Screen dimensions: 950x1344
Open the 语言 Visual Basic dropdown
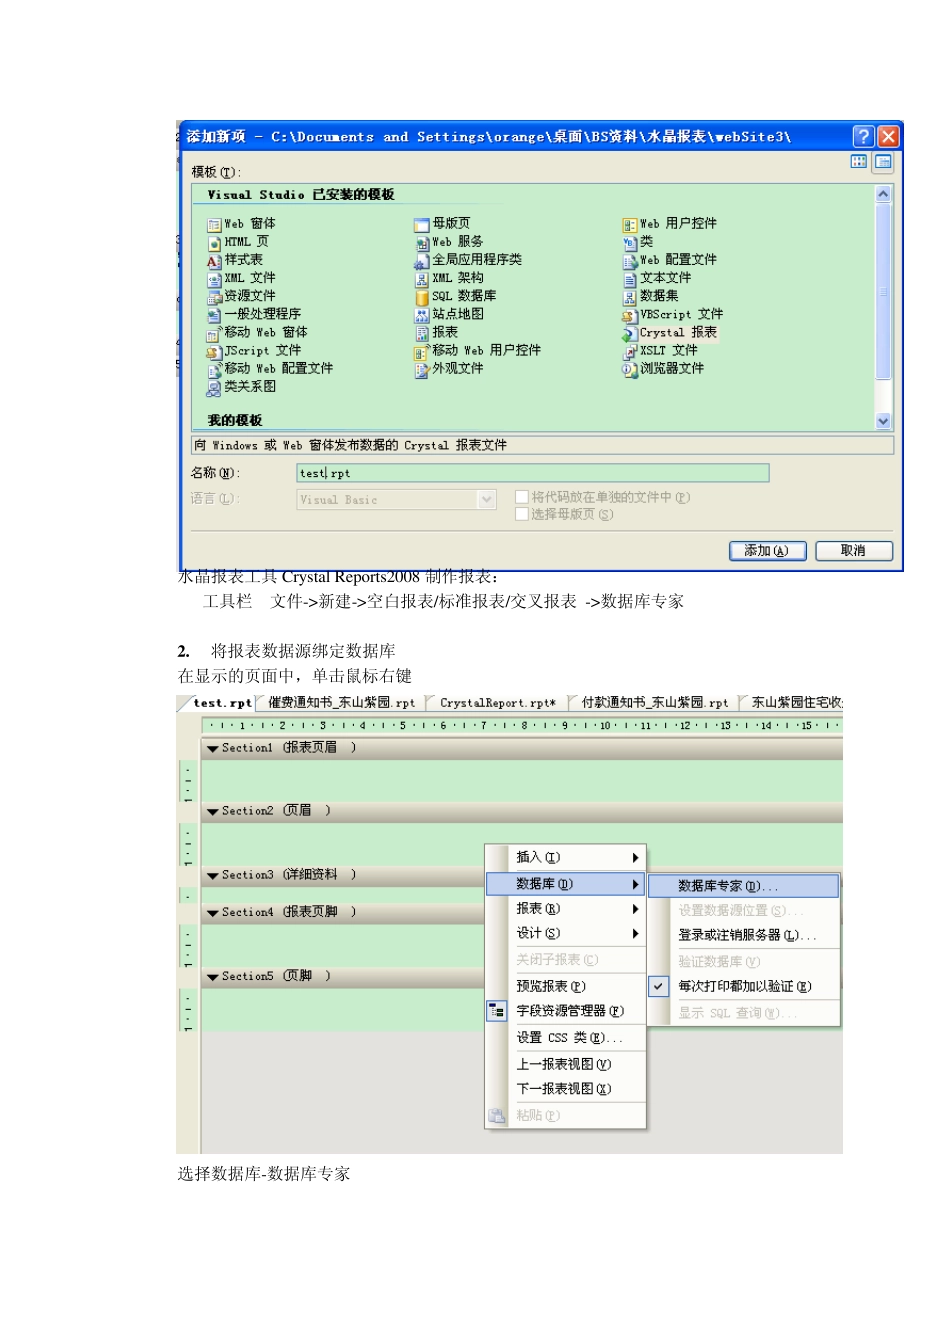tap(486, 499)
